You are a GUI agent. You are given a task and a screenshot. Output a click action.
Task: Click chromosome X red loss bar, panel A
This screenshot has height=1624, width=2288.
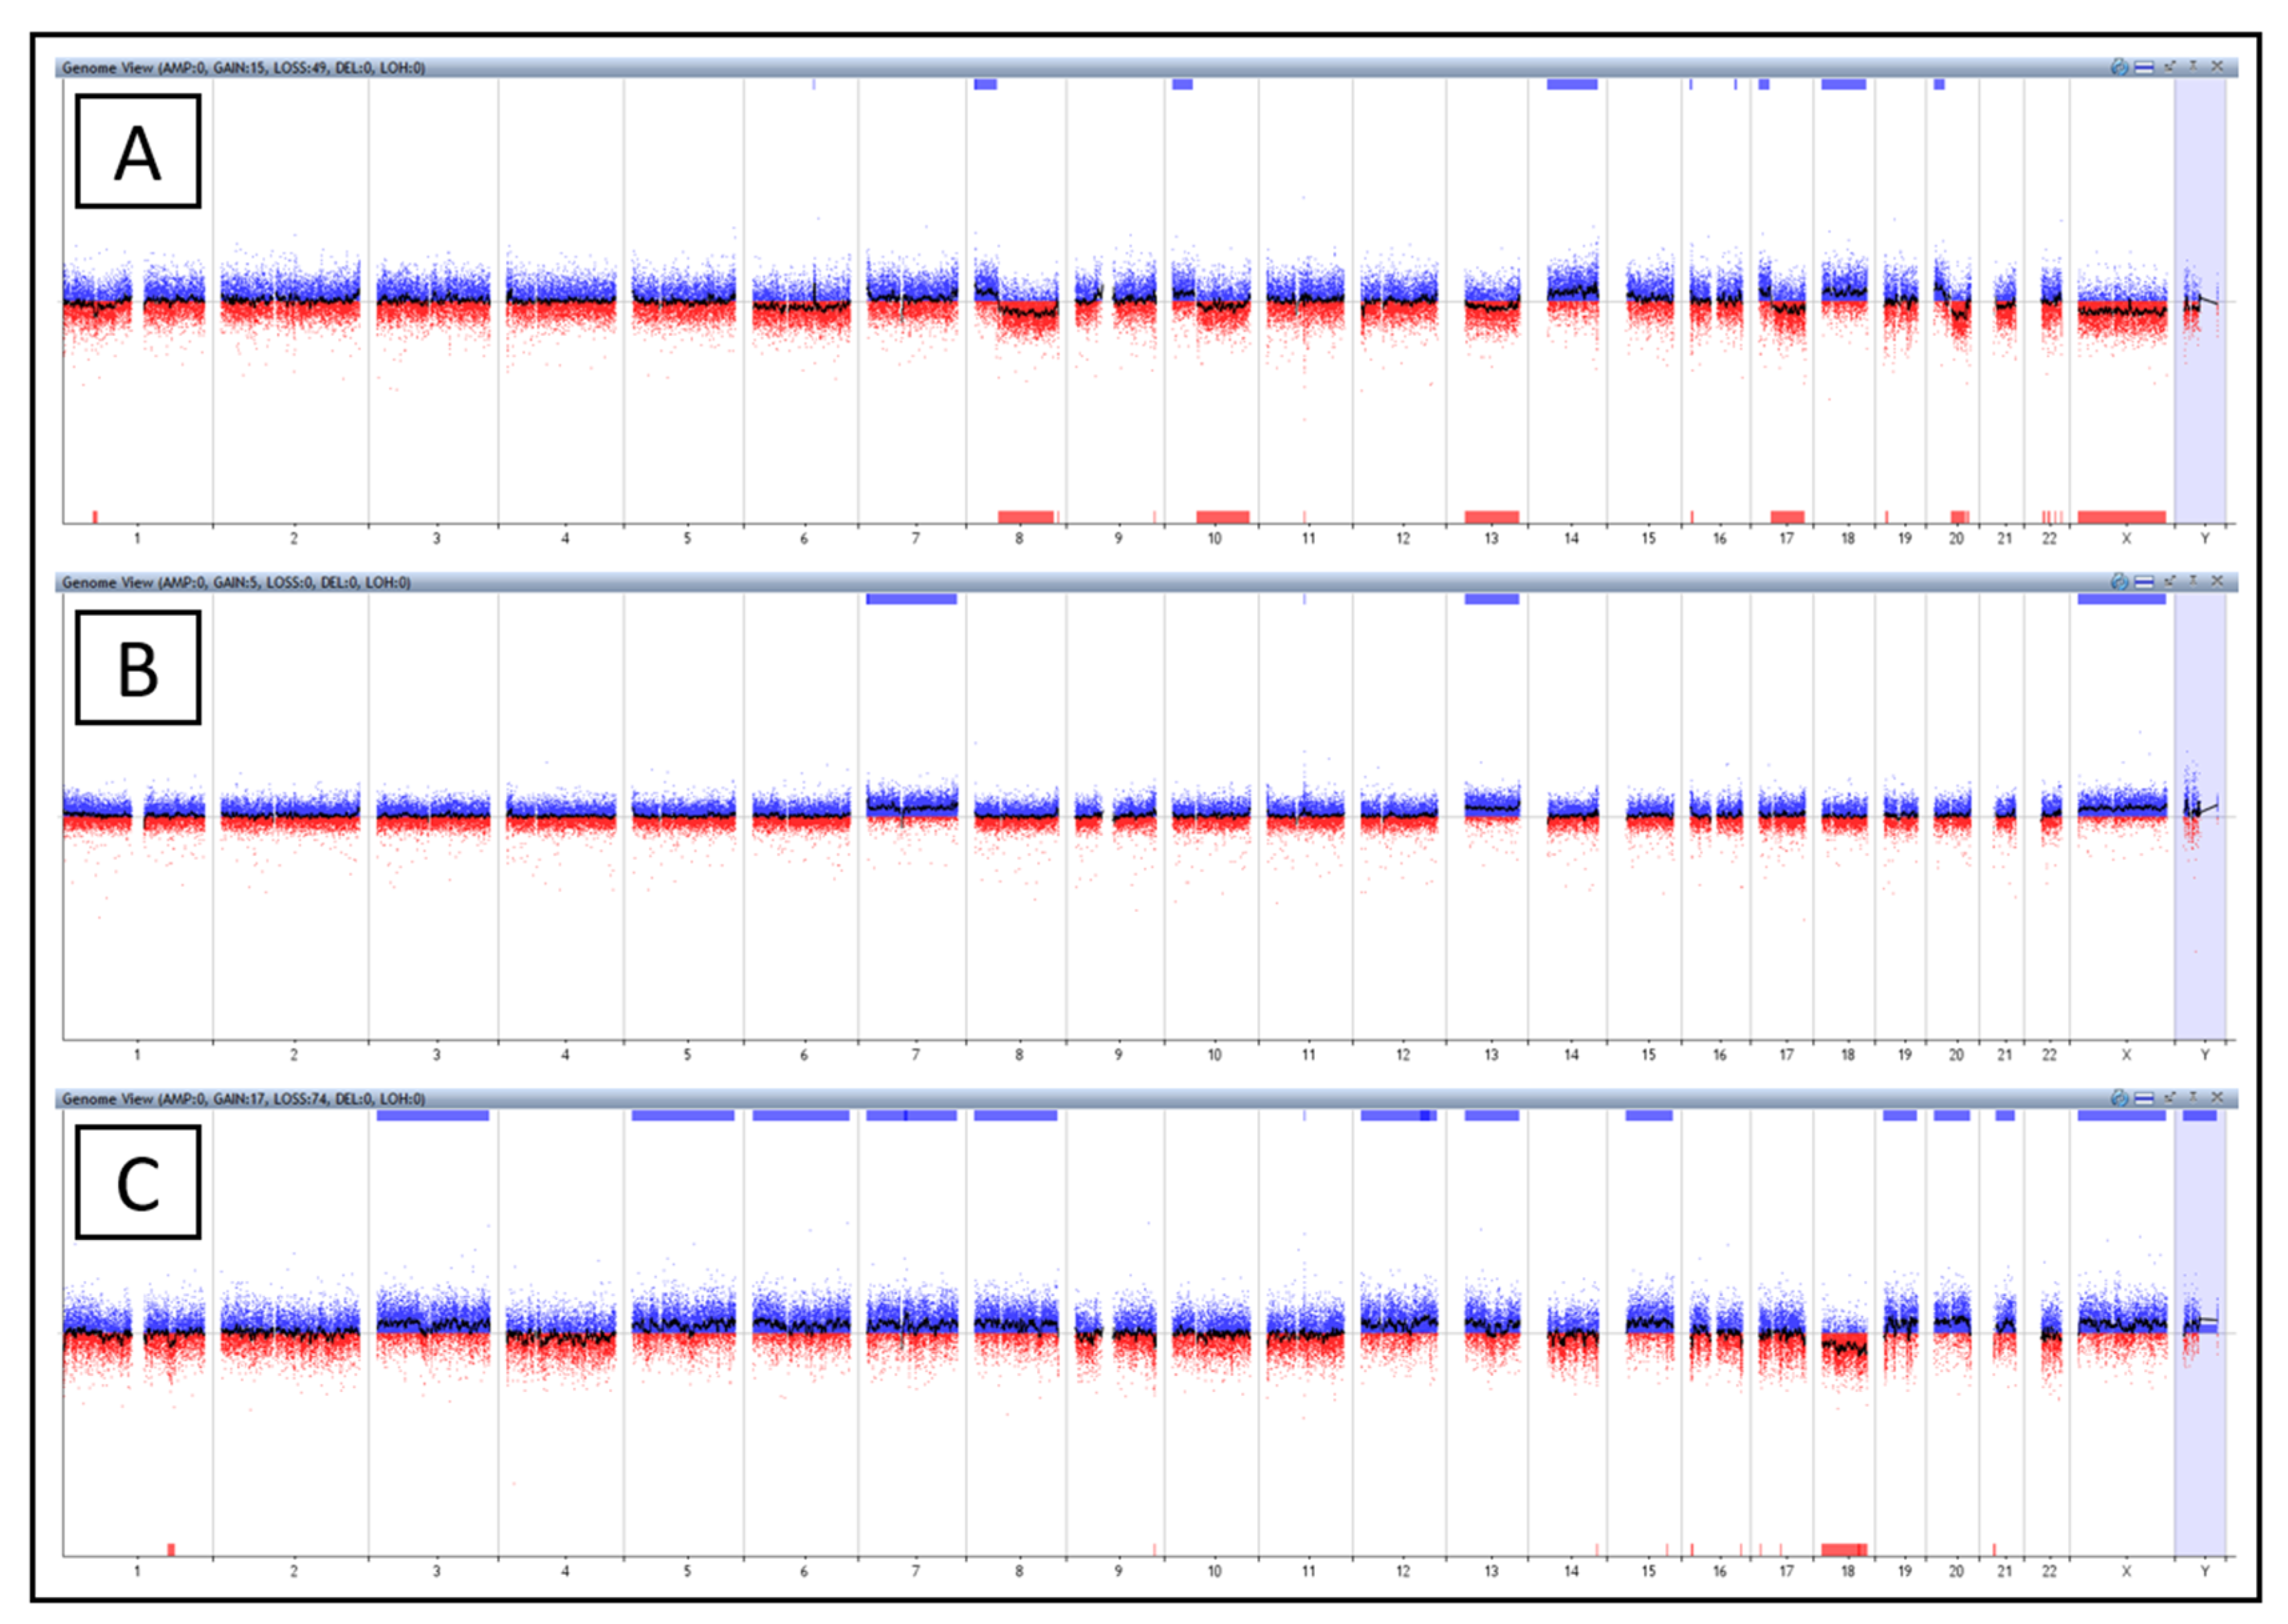pyautogui.click(x=2121, y=517)
